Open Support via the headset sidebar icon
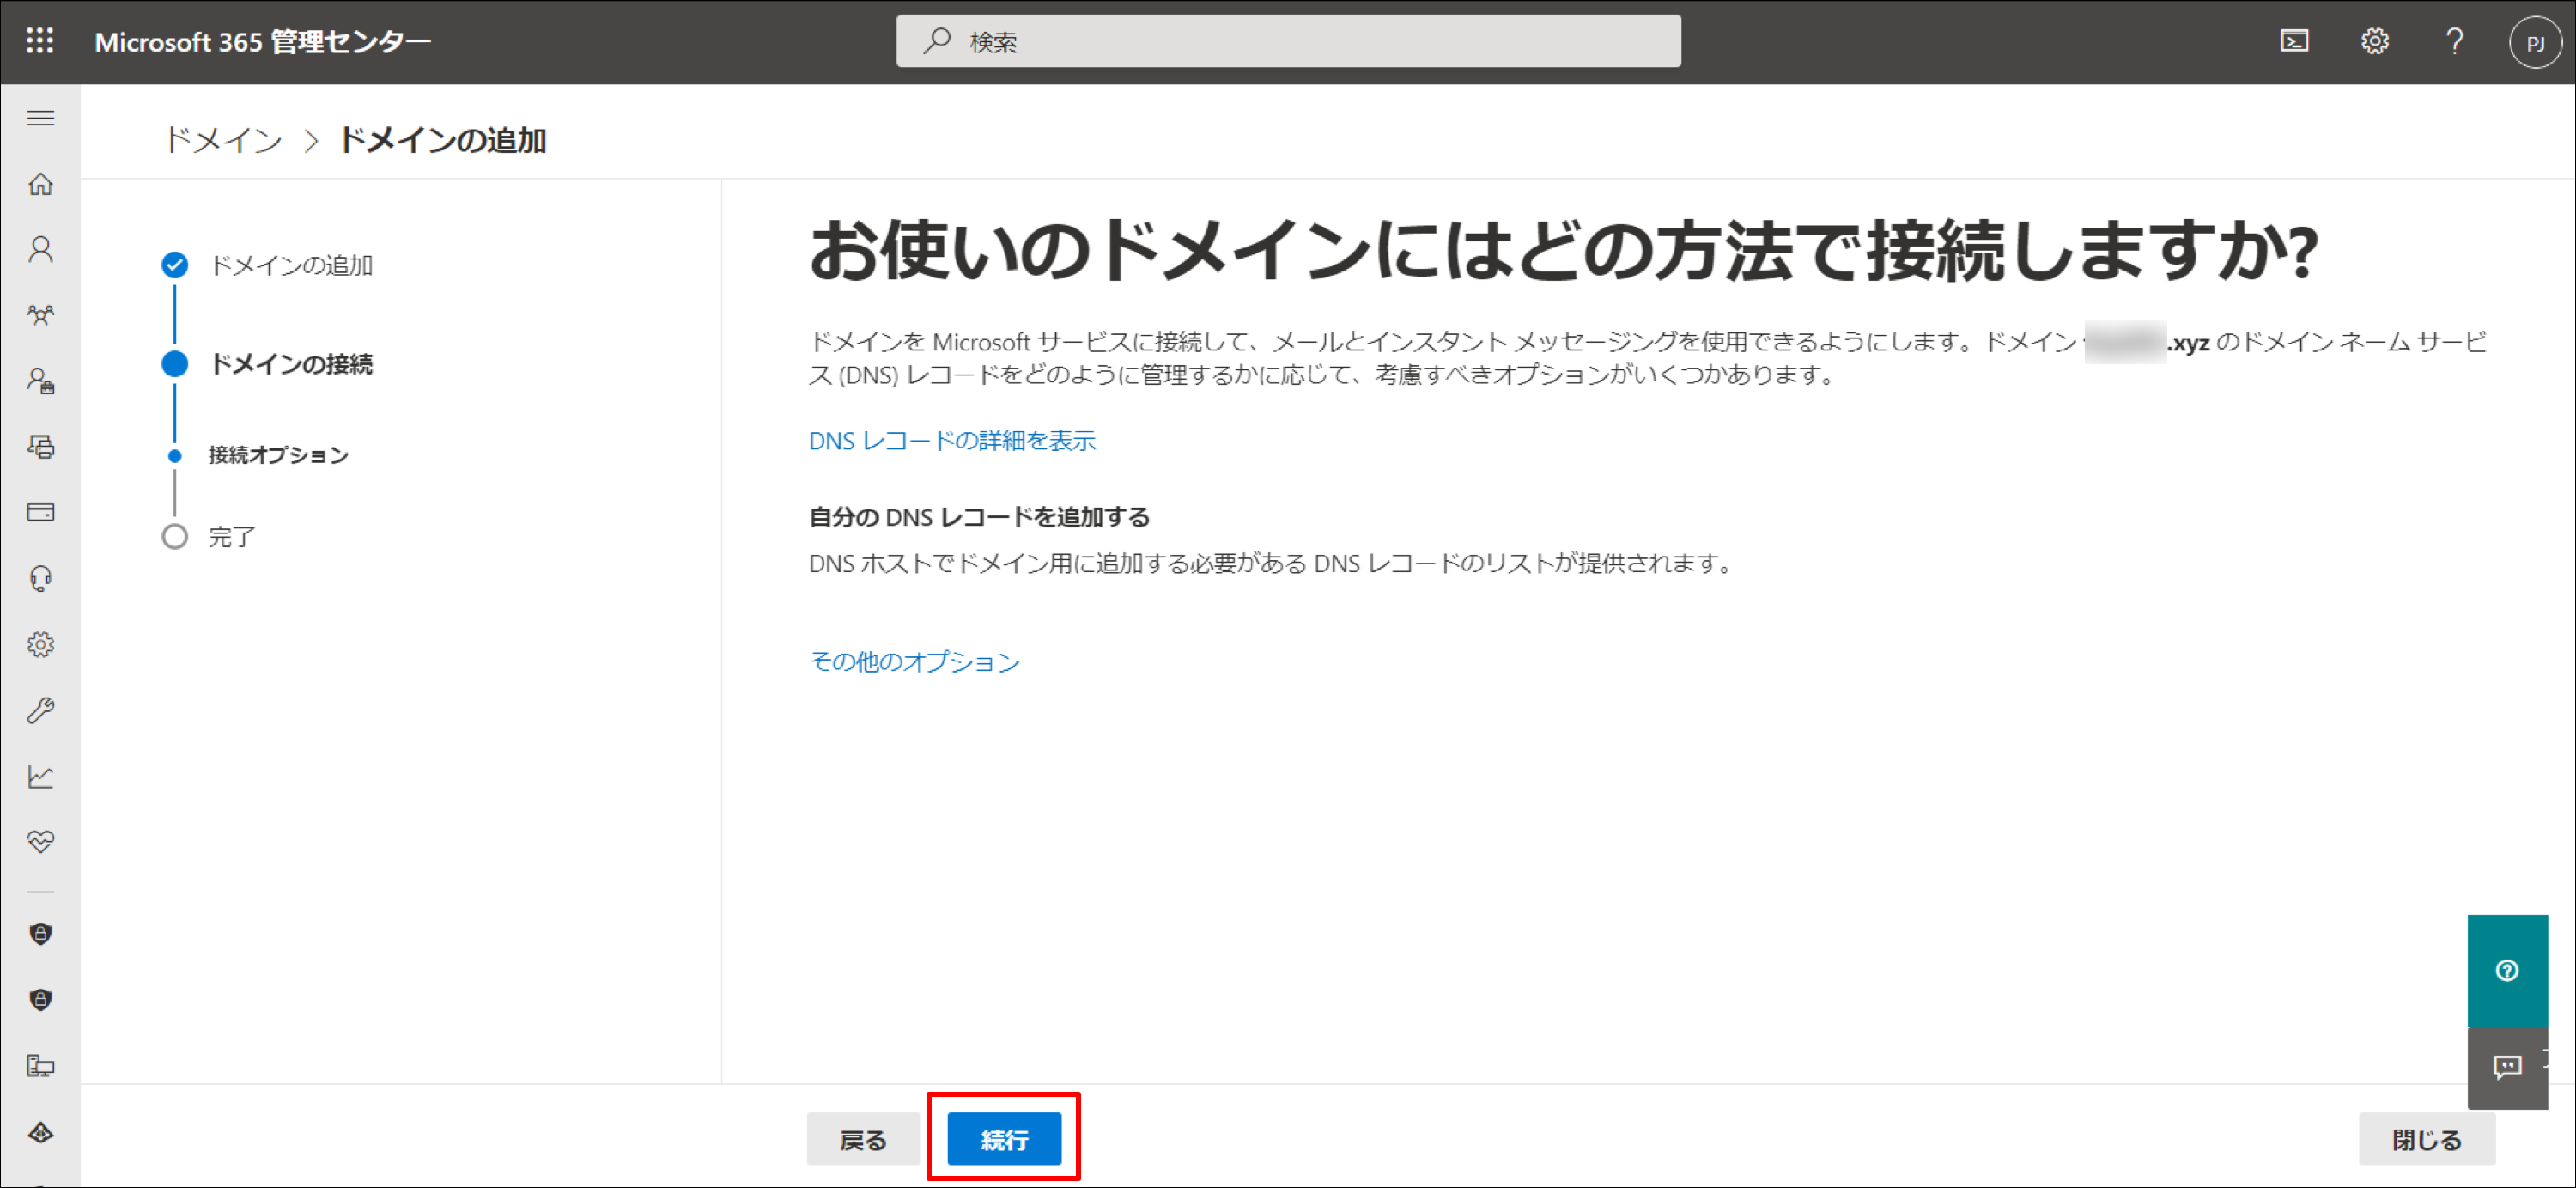Screen dimensions: 2576x1188 point(41,578)
